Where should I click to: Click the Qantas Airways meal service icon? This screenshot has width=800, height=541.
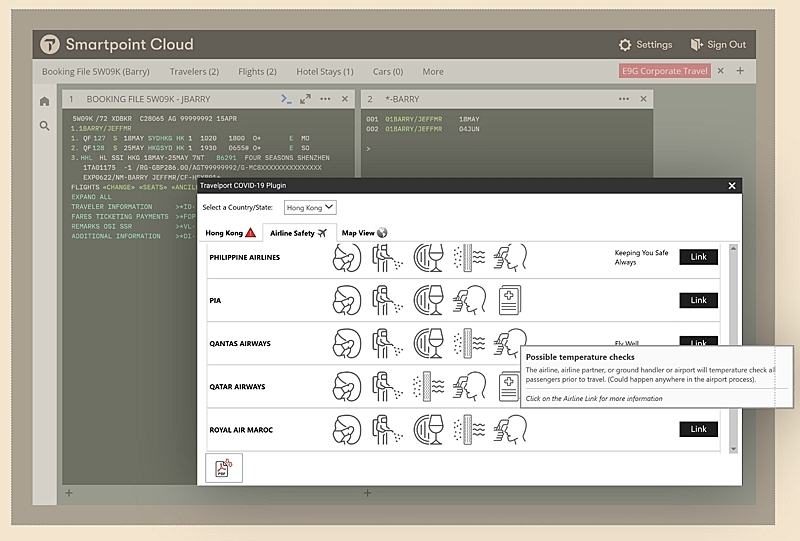coord(428,343)
